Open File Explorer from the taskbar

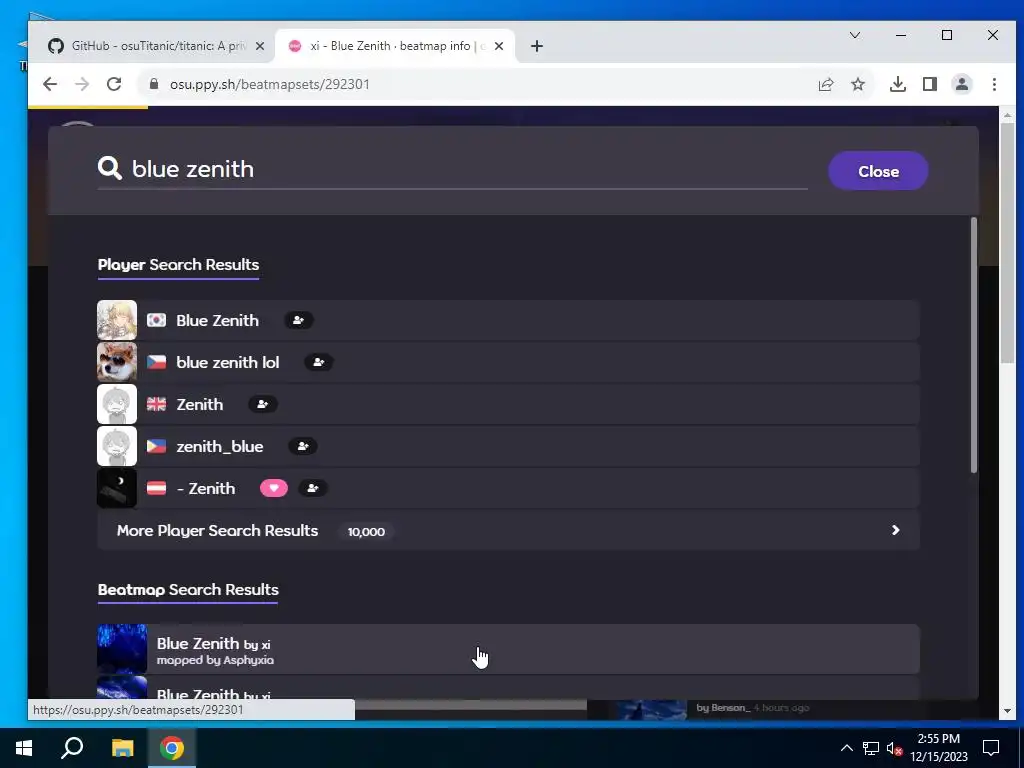point(122,748)
